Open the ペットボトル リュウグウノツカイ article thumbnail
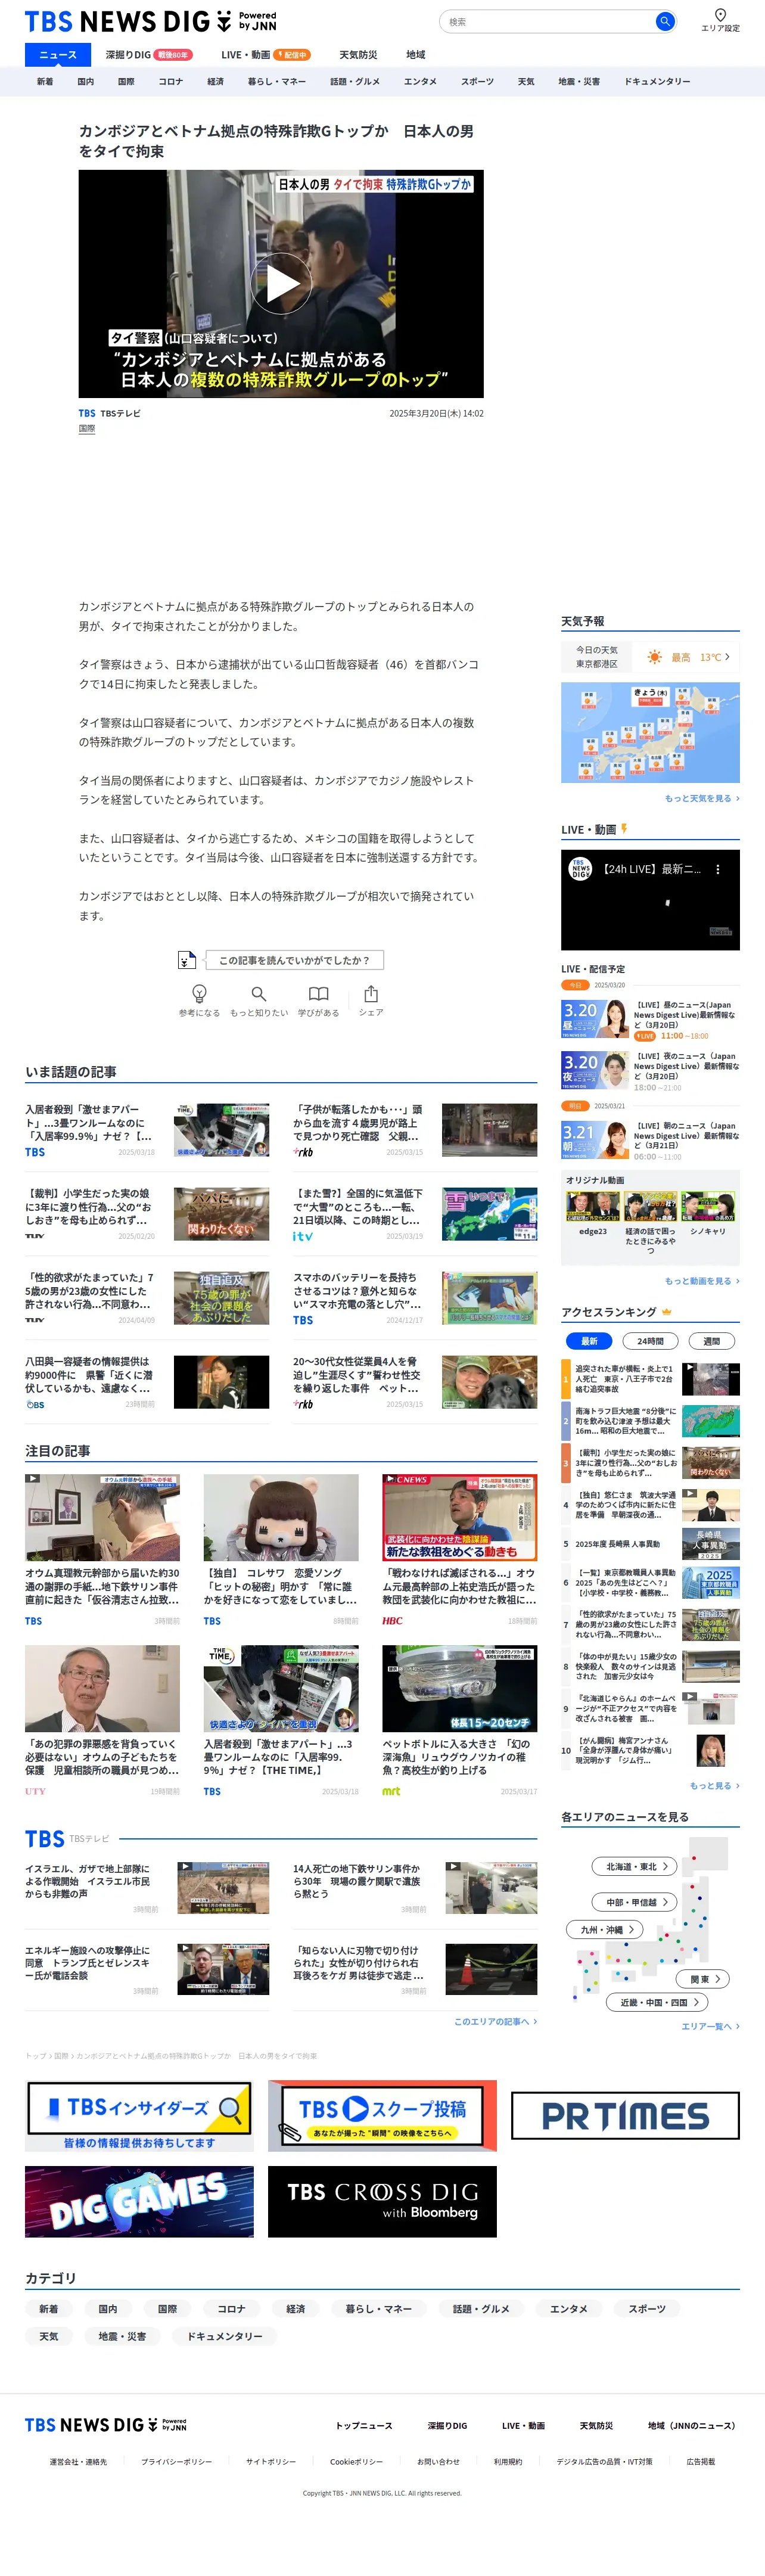The height and width of the screenshot is (2576, 765). (460, 1688)
